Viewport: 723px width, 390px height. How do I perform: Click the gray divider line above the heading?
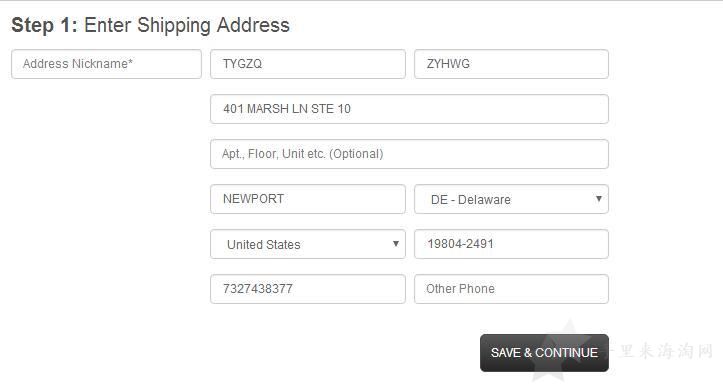[x=362, y=0]
